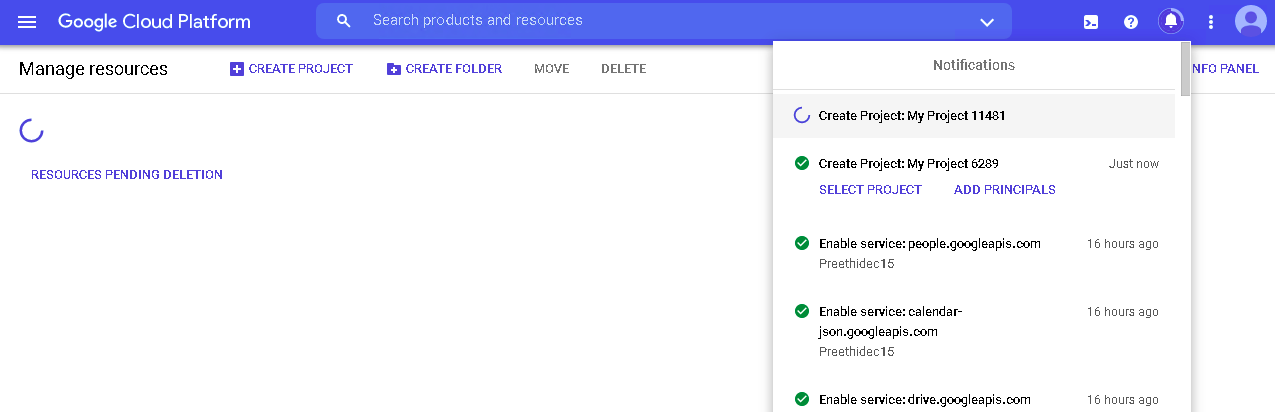Open the Create Project: My Project 11481 notification
The width and height of the screenshot is (1275, 412).
tap(974, 116)
